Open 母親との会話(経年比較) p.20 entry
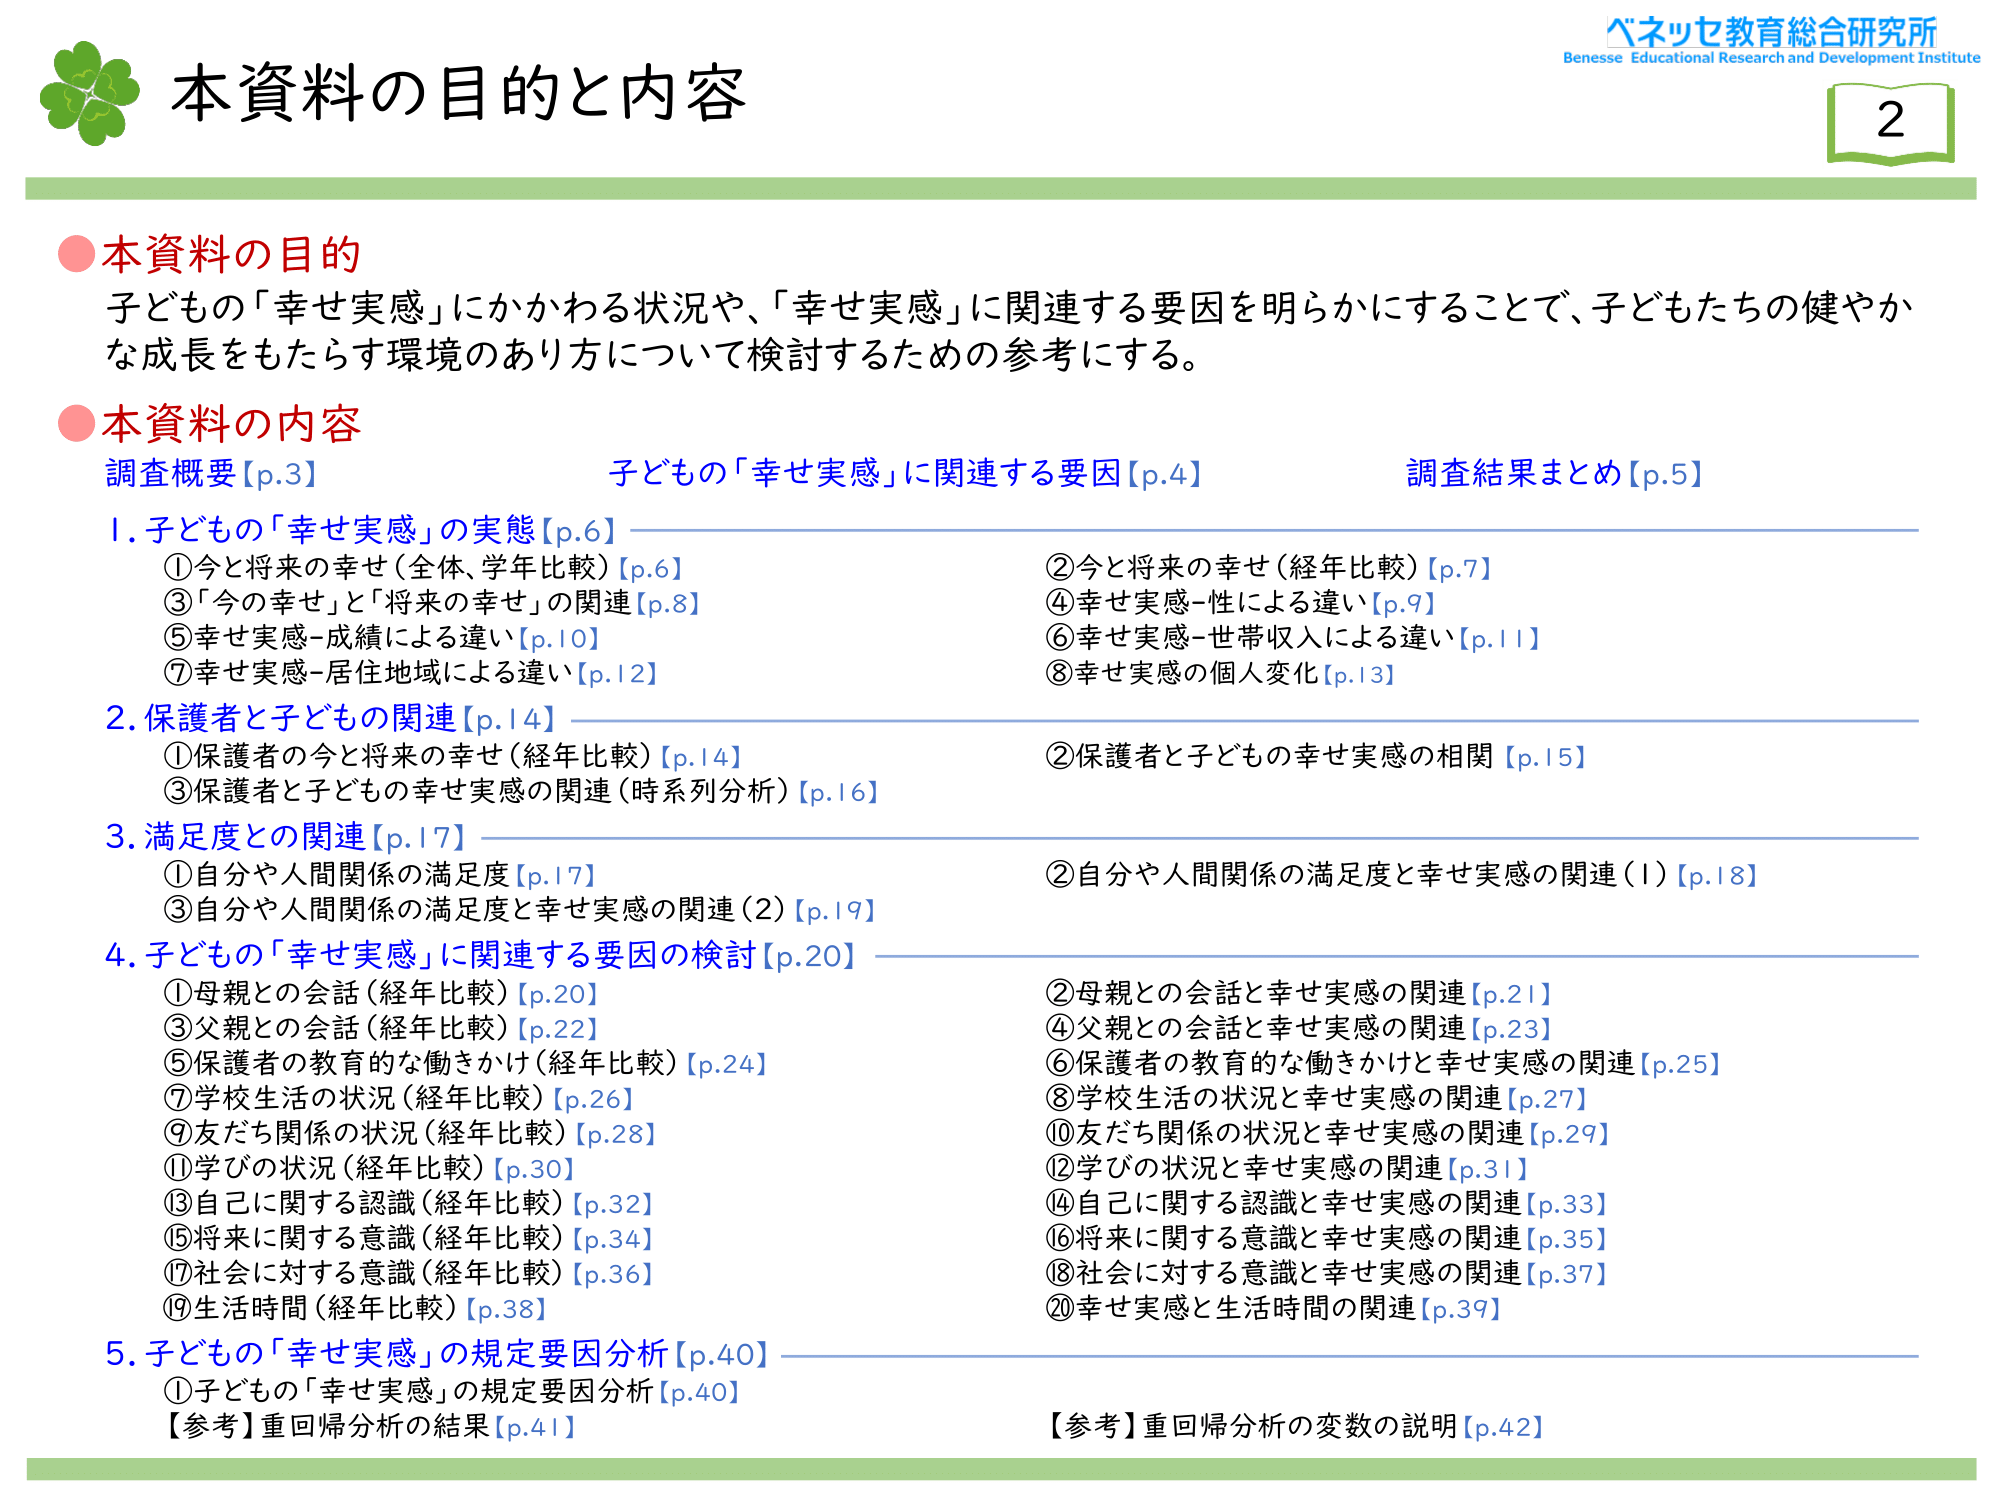Image resolution: width=2000 pixels, height=1500 pixels. click(380, 993)
